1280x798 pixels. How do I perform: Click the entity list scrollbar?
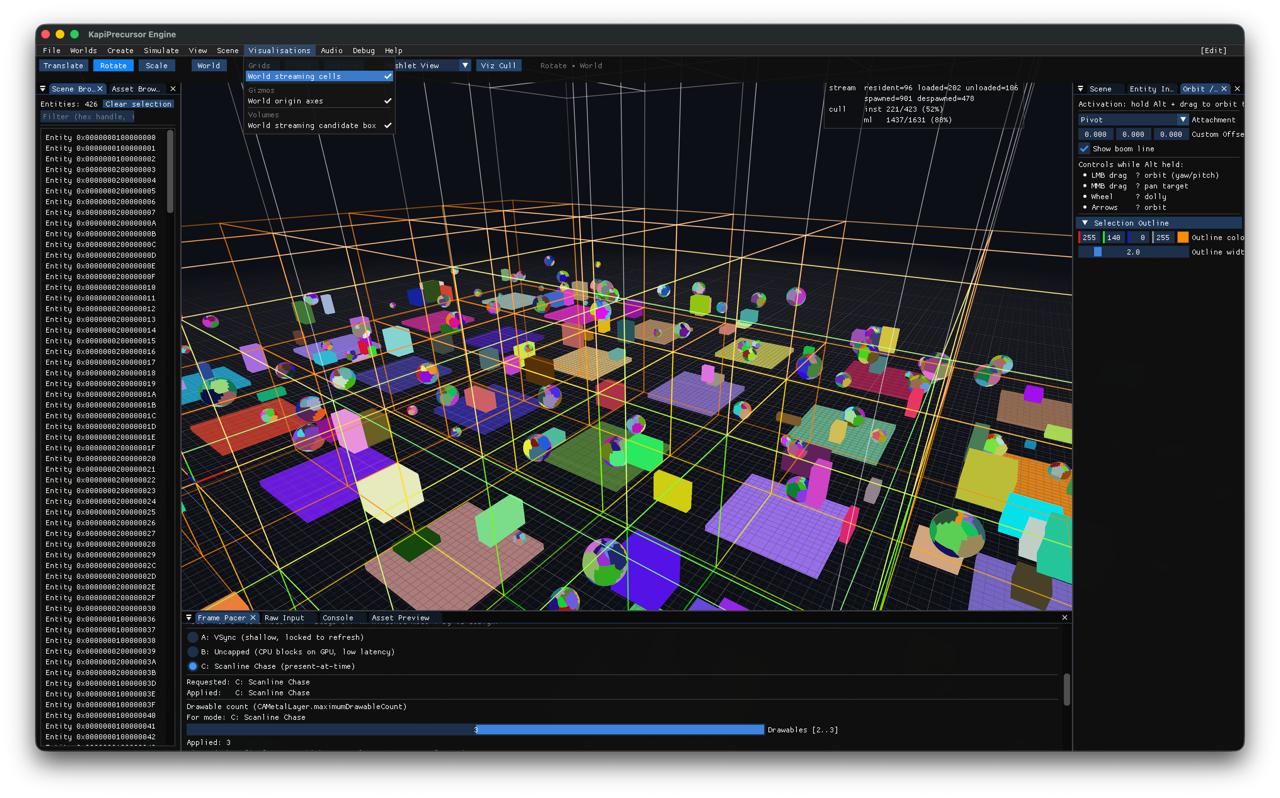click(x=170, y=171)
